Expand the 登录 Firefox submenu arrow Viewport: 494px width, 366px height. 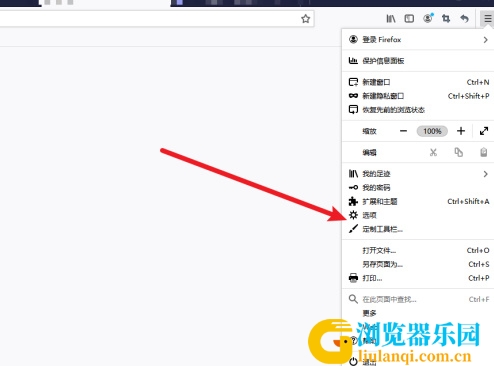pyautogui.click(x=485, y=40)
